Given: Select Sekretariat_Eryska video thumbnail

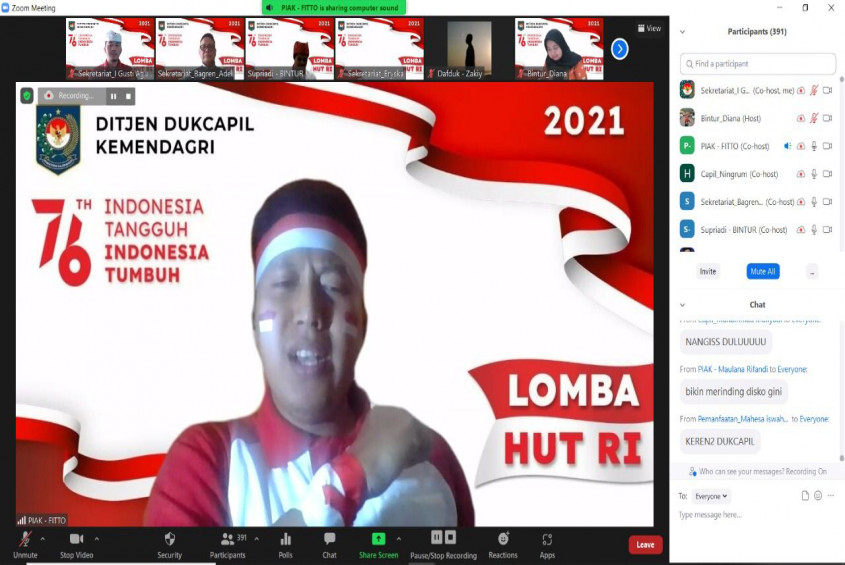Looking at the screenshot, I should (x=379, y=49).
